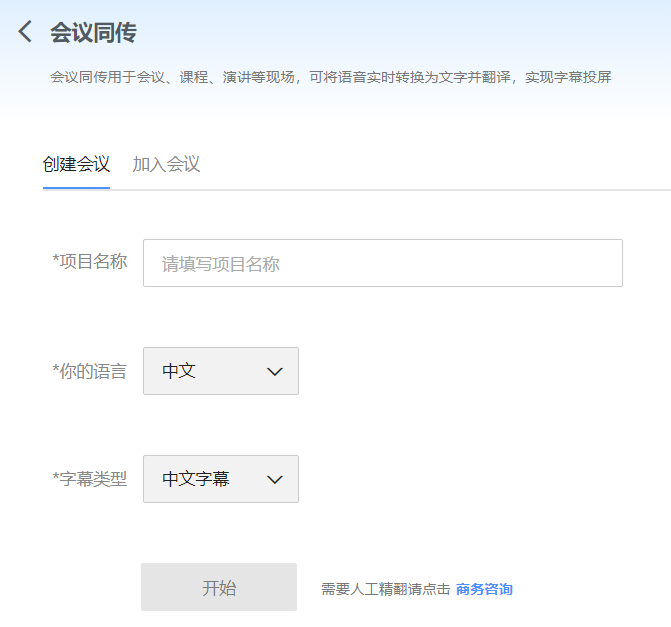
Task: Click the asterisk before 项目名称
Action: [x=56, y=261]
